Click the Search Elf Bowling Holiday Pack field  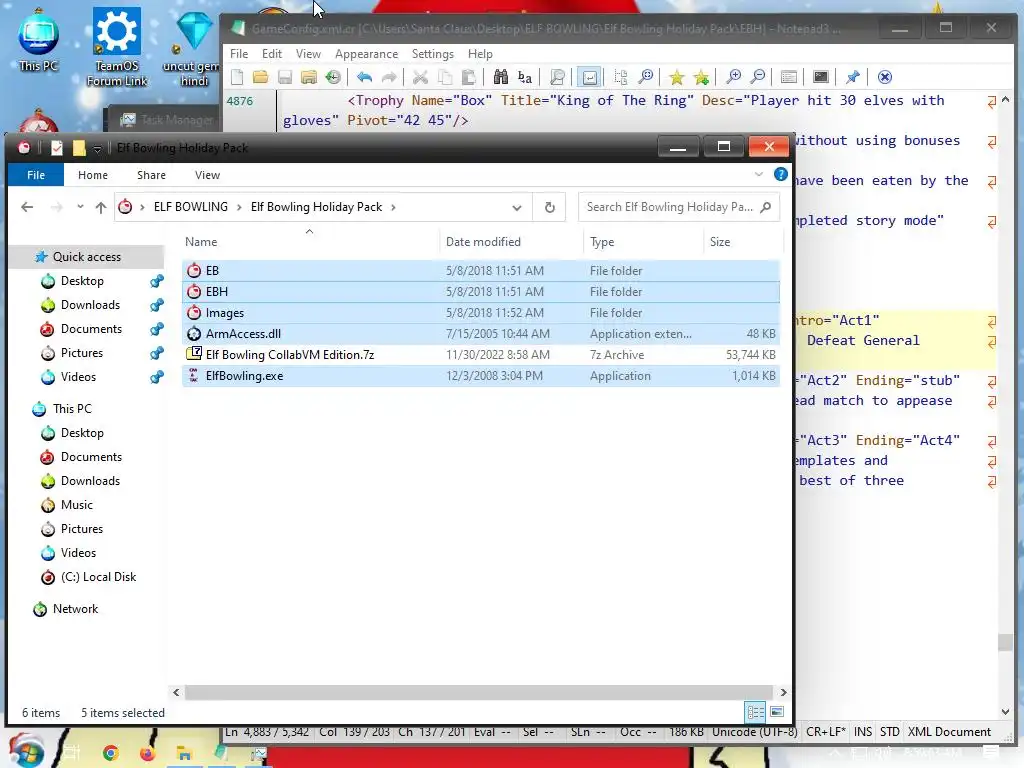pyautogui.click(x=679, y=207)
